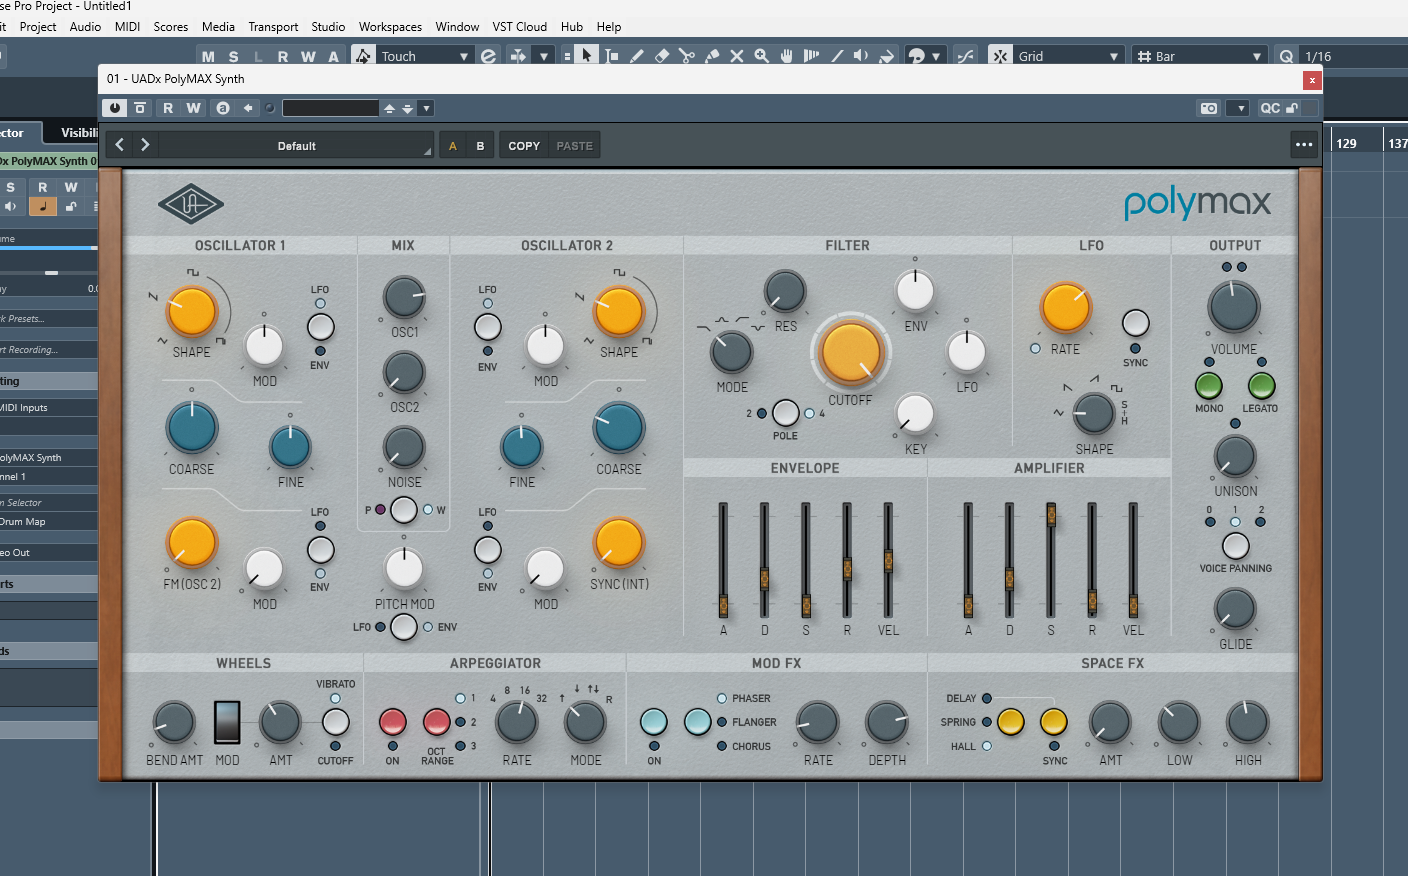
Task: Select the Object Selection arrow tool in Cubase toolbar
Action: click(587, 56)
